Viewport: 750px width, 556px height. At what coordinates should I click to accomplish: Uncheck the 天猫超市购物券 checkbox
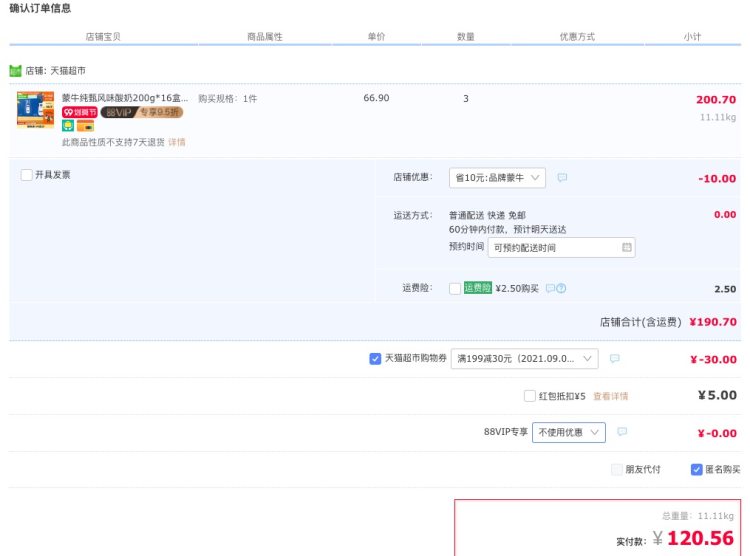[x=375, y=359]
